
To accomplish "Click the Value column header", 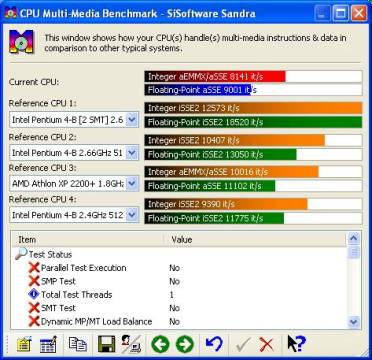I will [x=255, y=240].
